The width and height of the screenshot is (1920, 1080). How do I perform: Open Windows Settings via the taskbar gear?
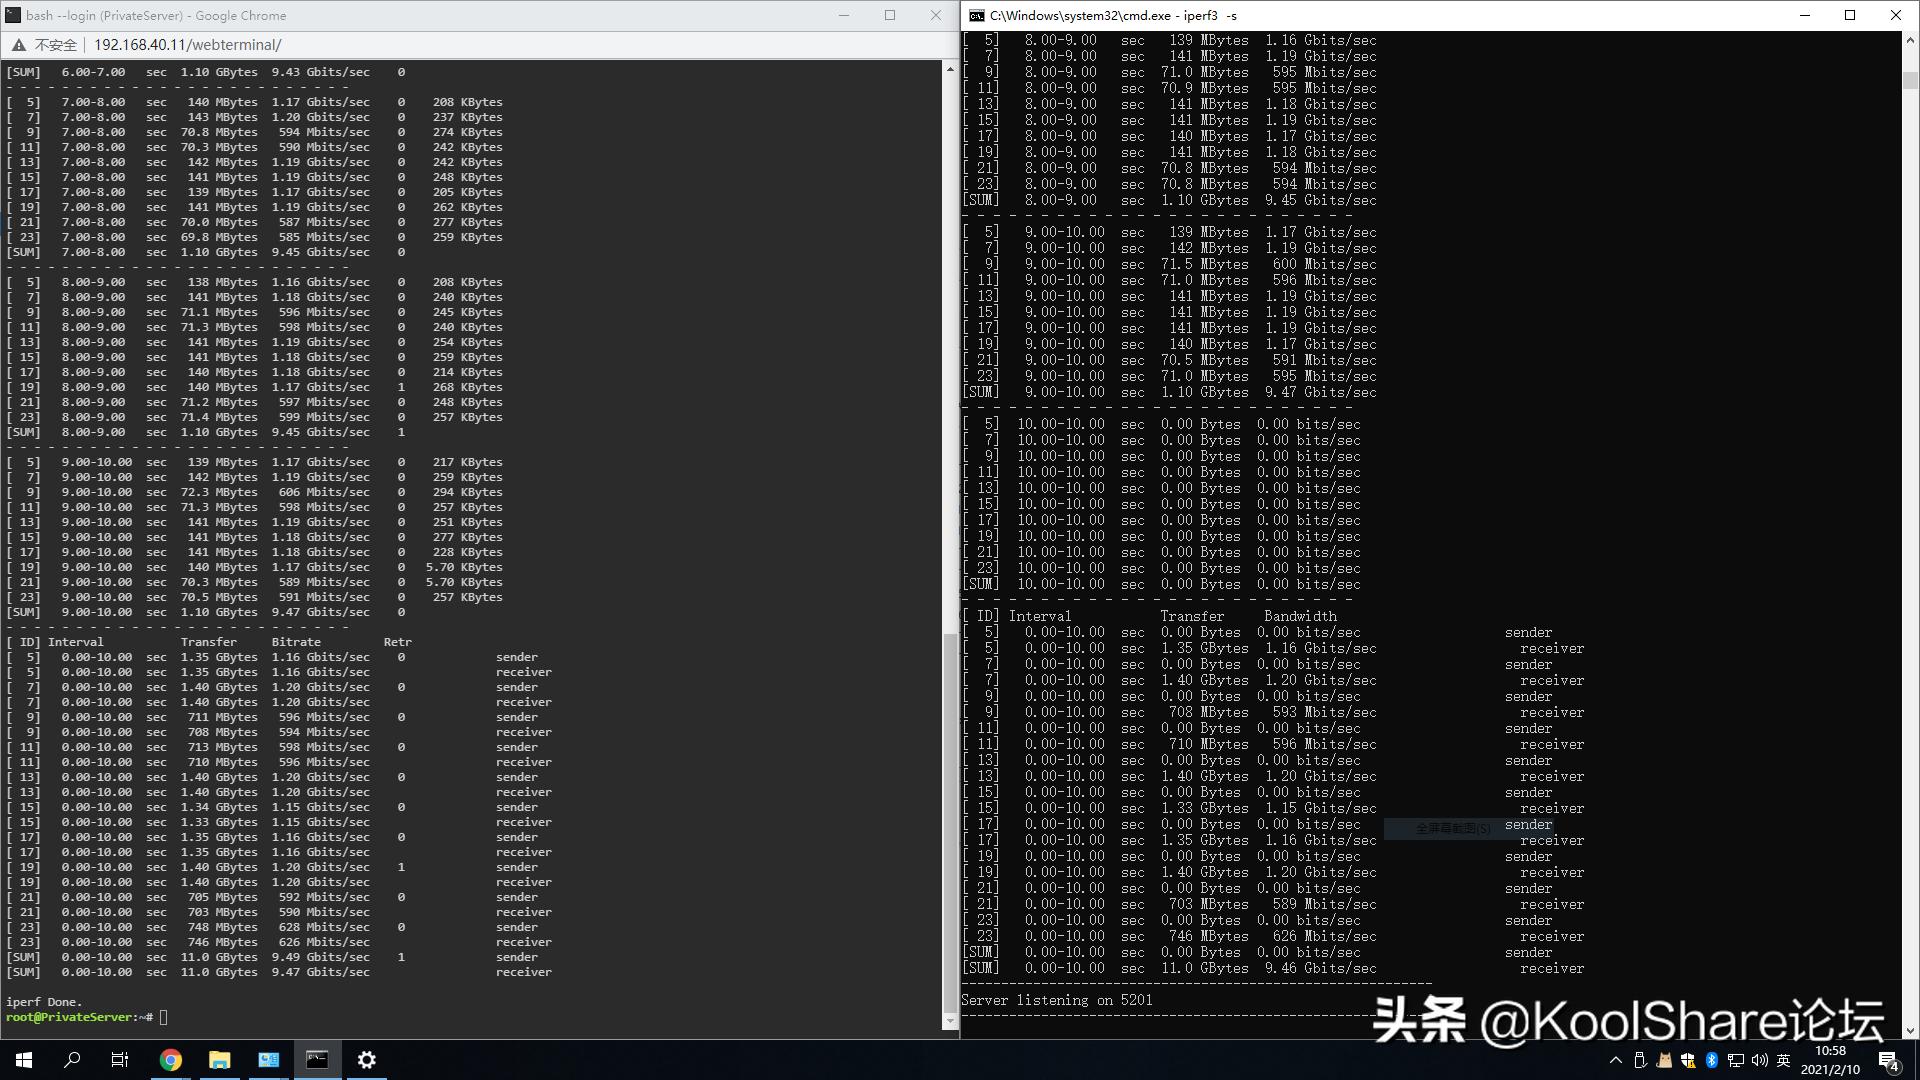(x=367, y=1059)
